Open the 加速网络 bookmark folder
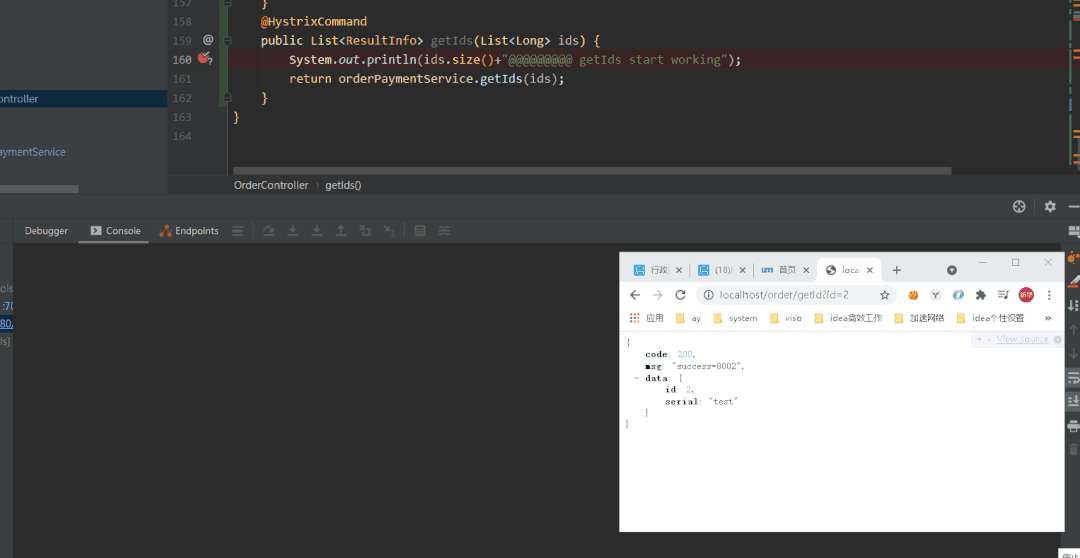 tap(920, 318)
